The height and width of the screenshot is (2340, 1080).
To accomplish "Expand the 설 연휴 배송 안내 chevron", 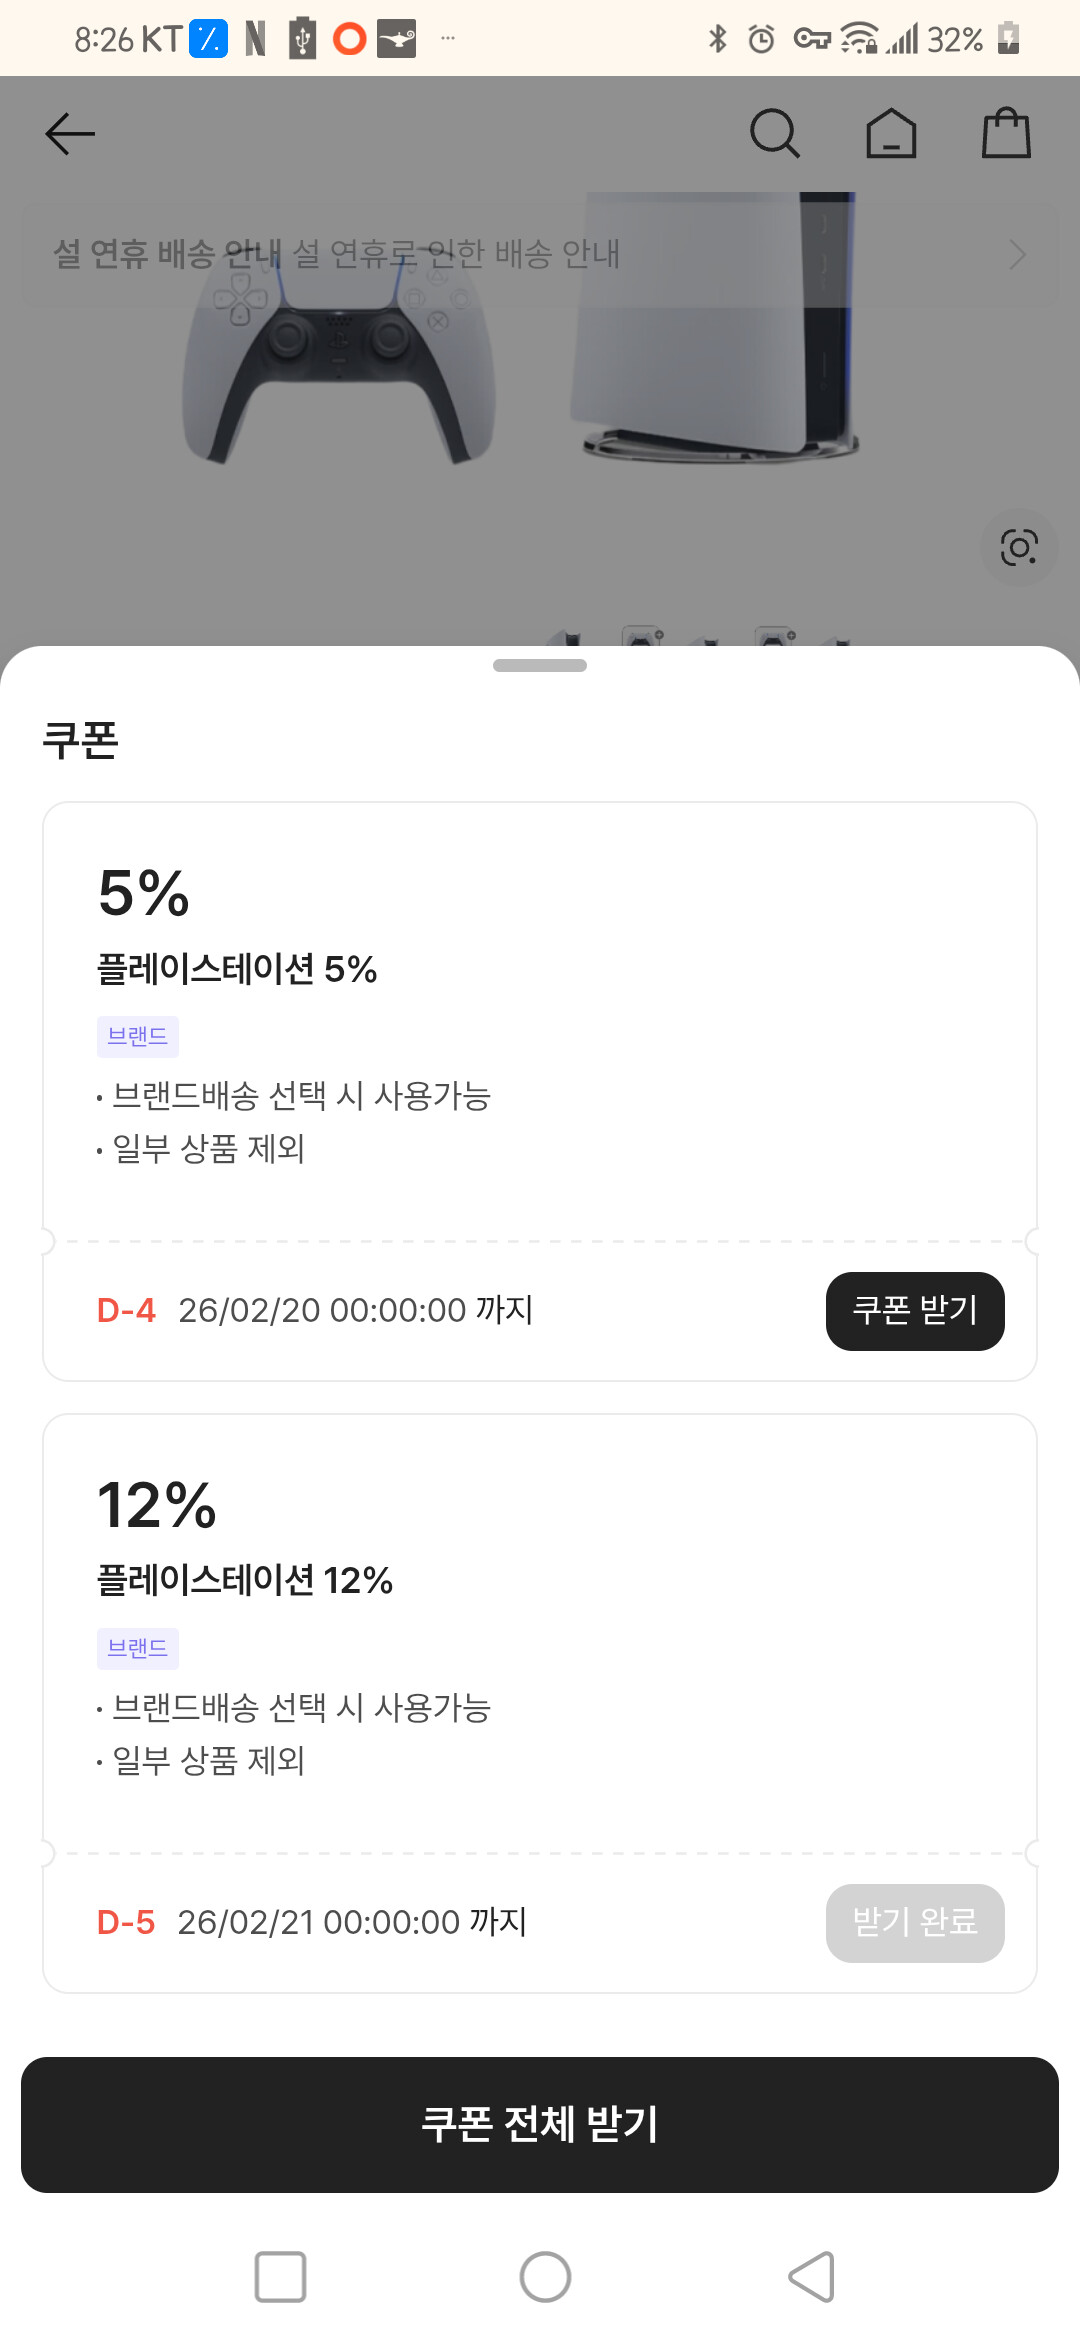I will pyautogui.click(x=1017, y=255).
